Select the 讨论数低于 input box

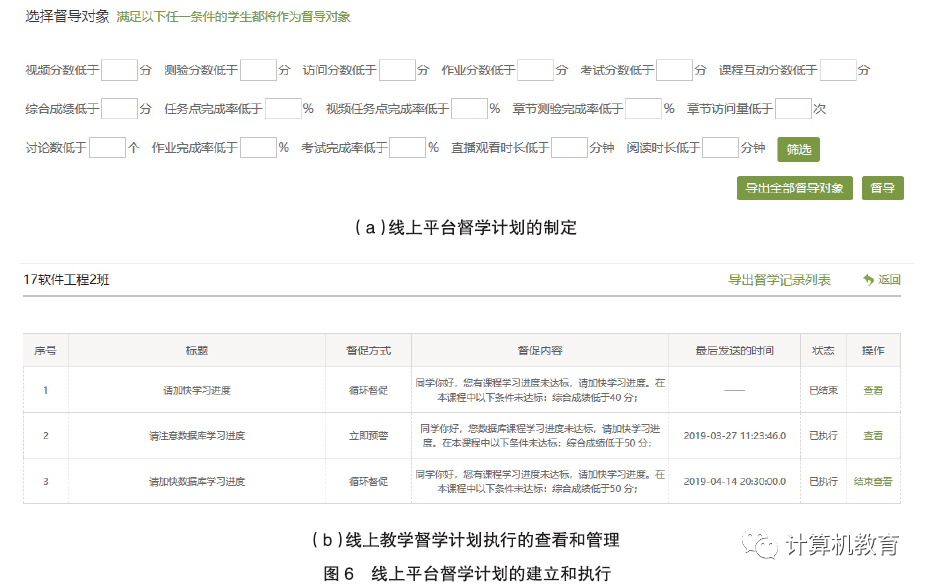pos(107,148)
